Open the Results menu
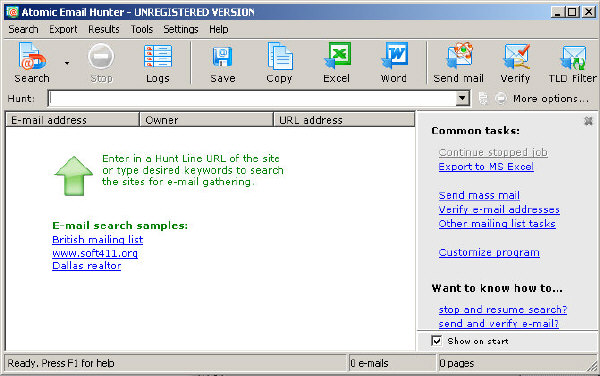600x376 pixels. coord(104,29)
